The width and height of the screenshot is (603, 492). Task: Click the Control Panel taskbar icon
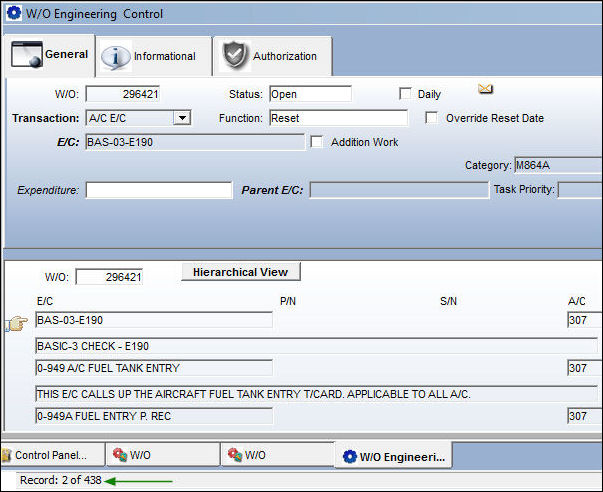coord(6,455)
